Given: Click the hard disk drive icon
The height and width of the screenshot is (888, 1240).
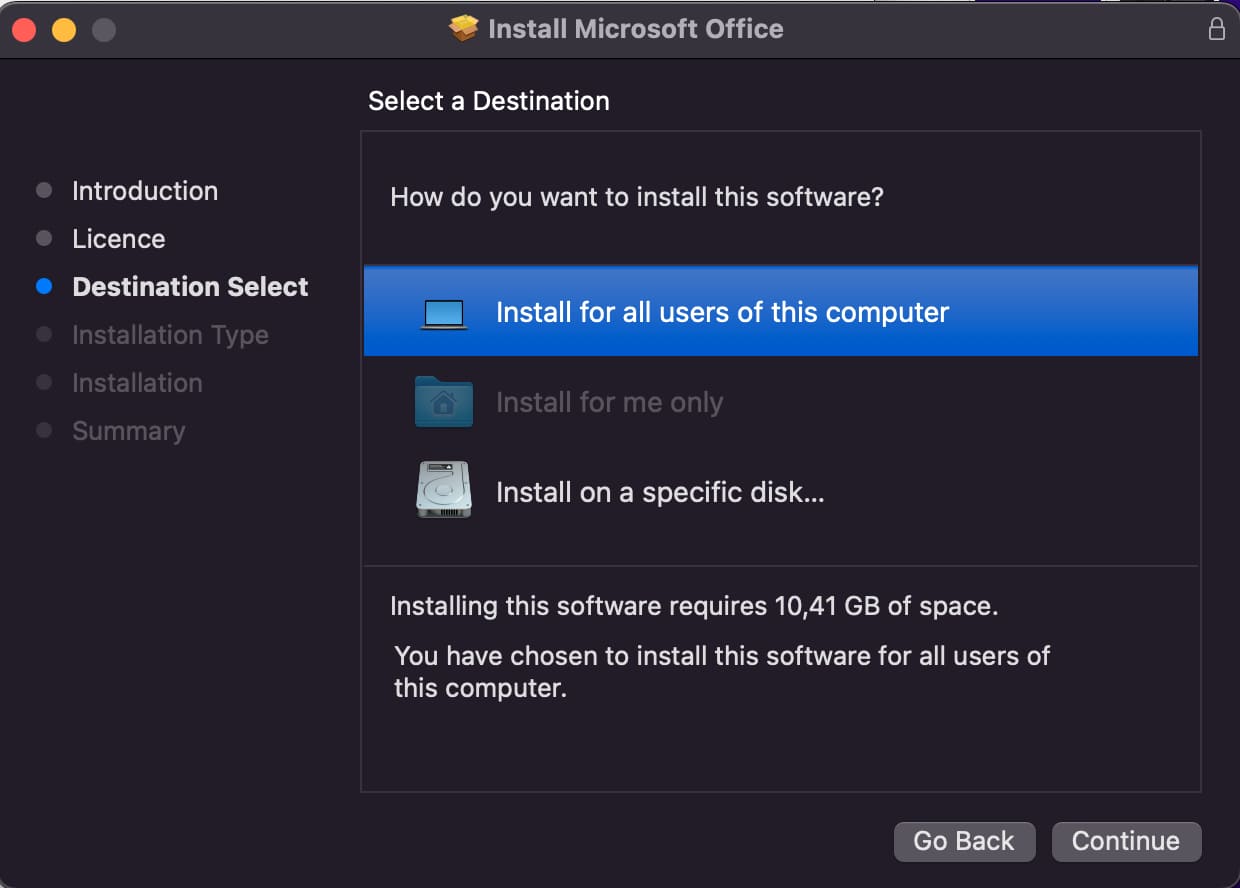Looking at the screenshot, I should 443,490.
